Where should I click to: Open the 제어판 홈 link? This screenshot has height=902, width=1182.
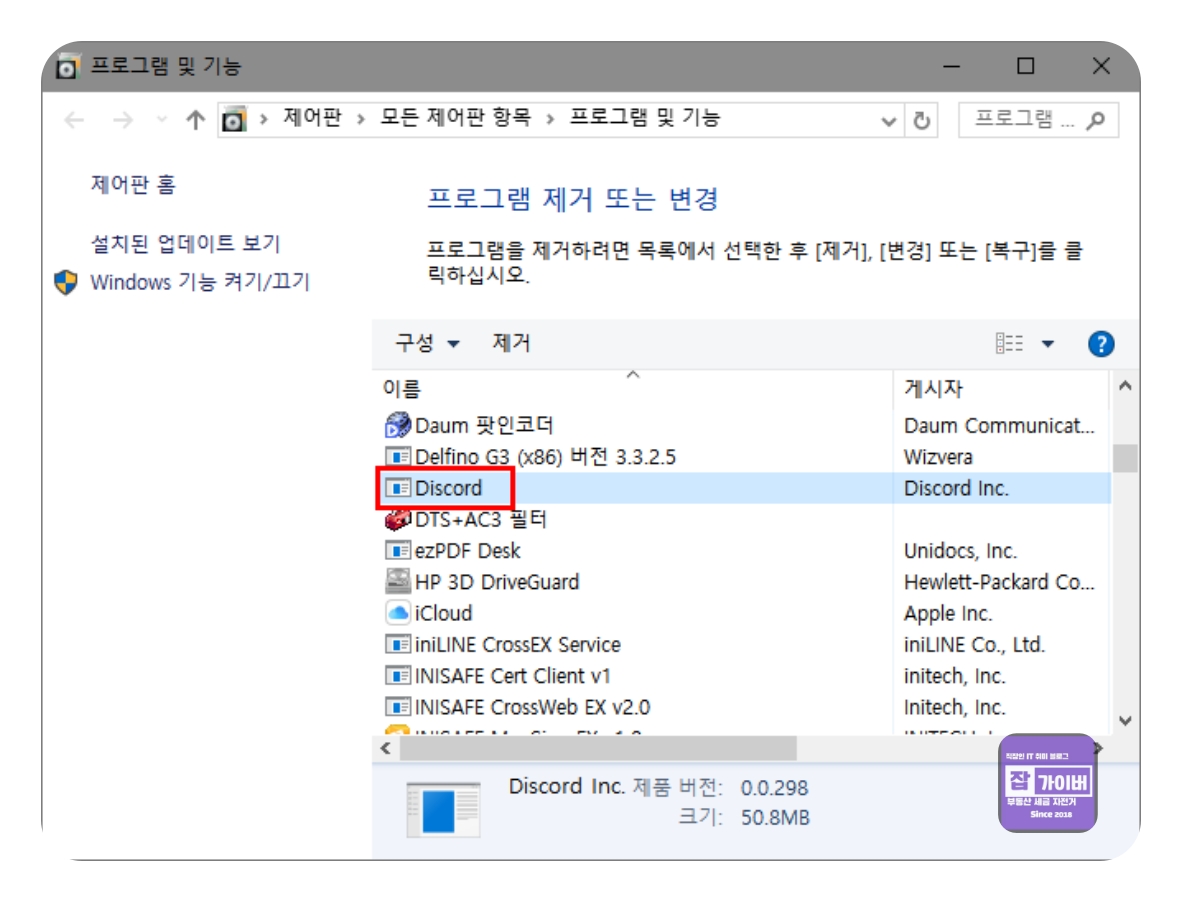133,185
